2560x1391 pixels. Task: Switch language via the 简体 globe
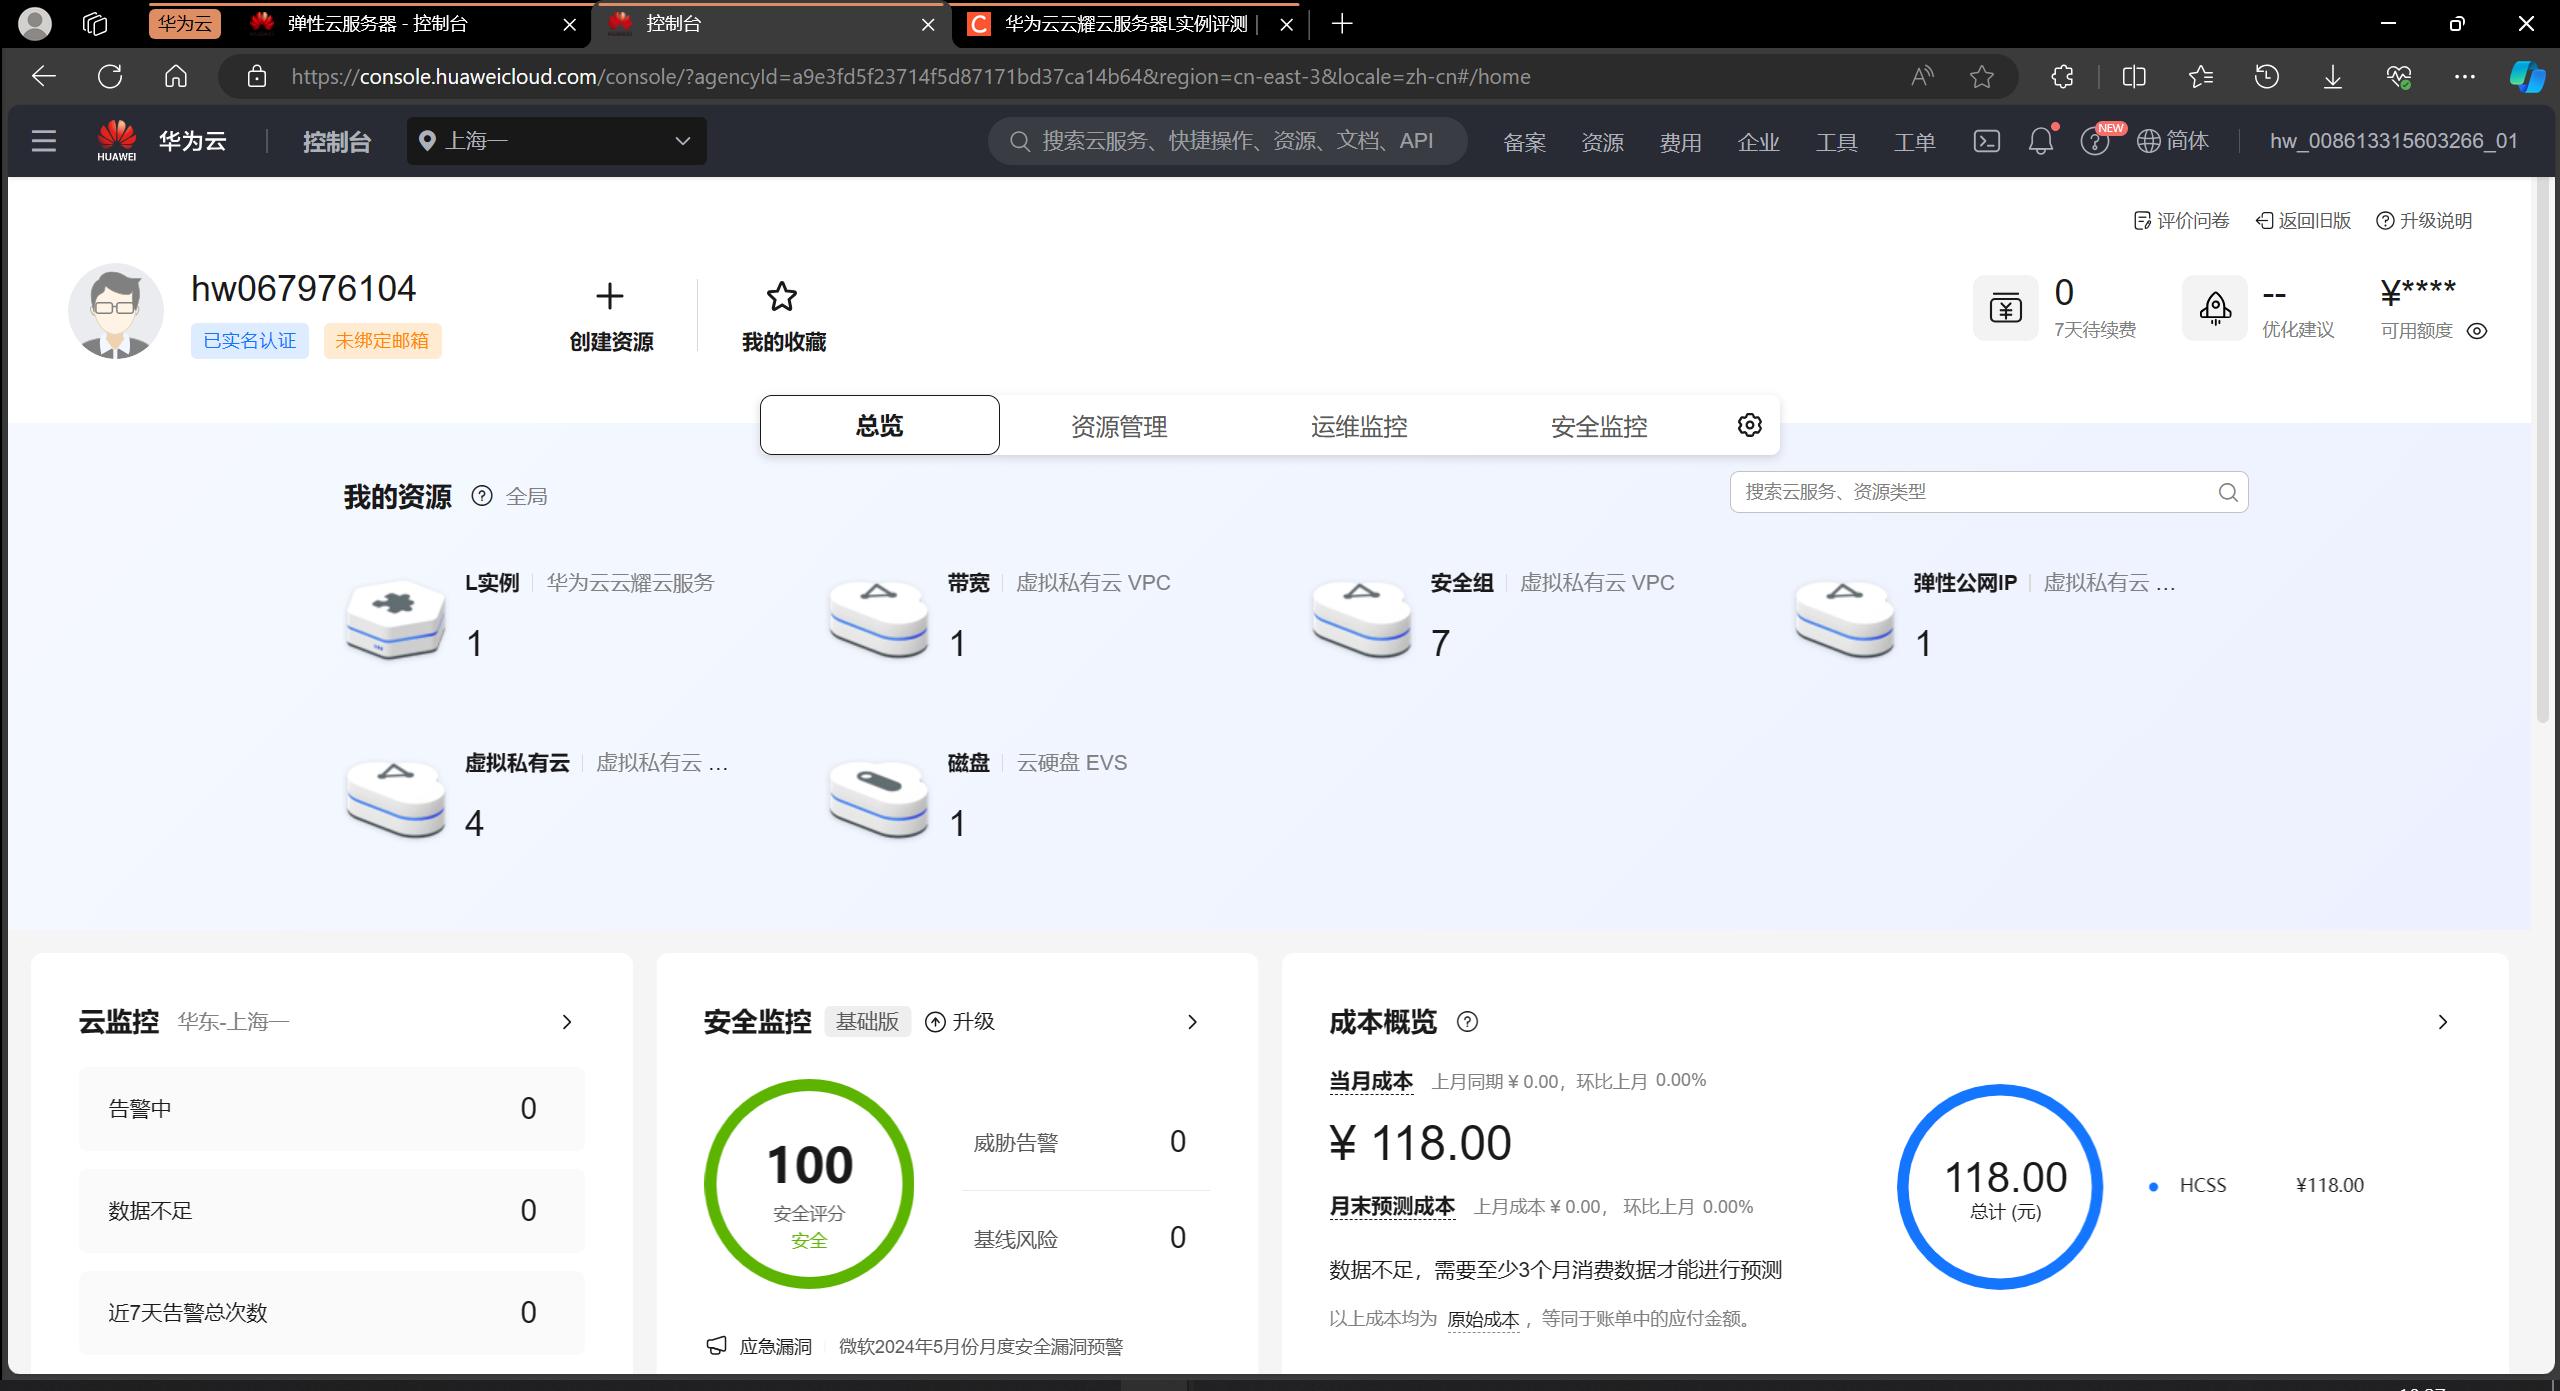(x=2172, y=141)
